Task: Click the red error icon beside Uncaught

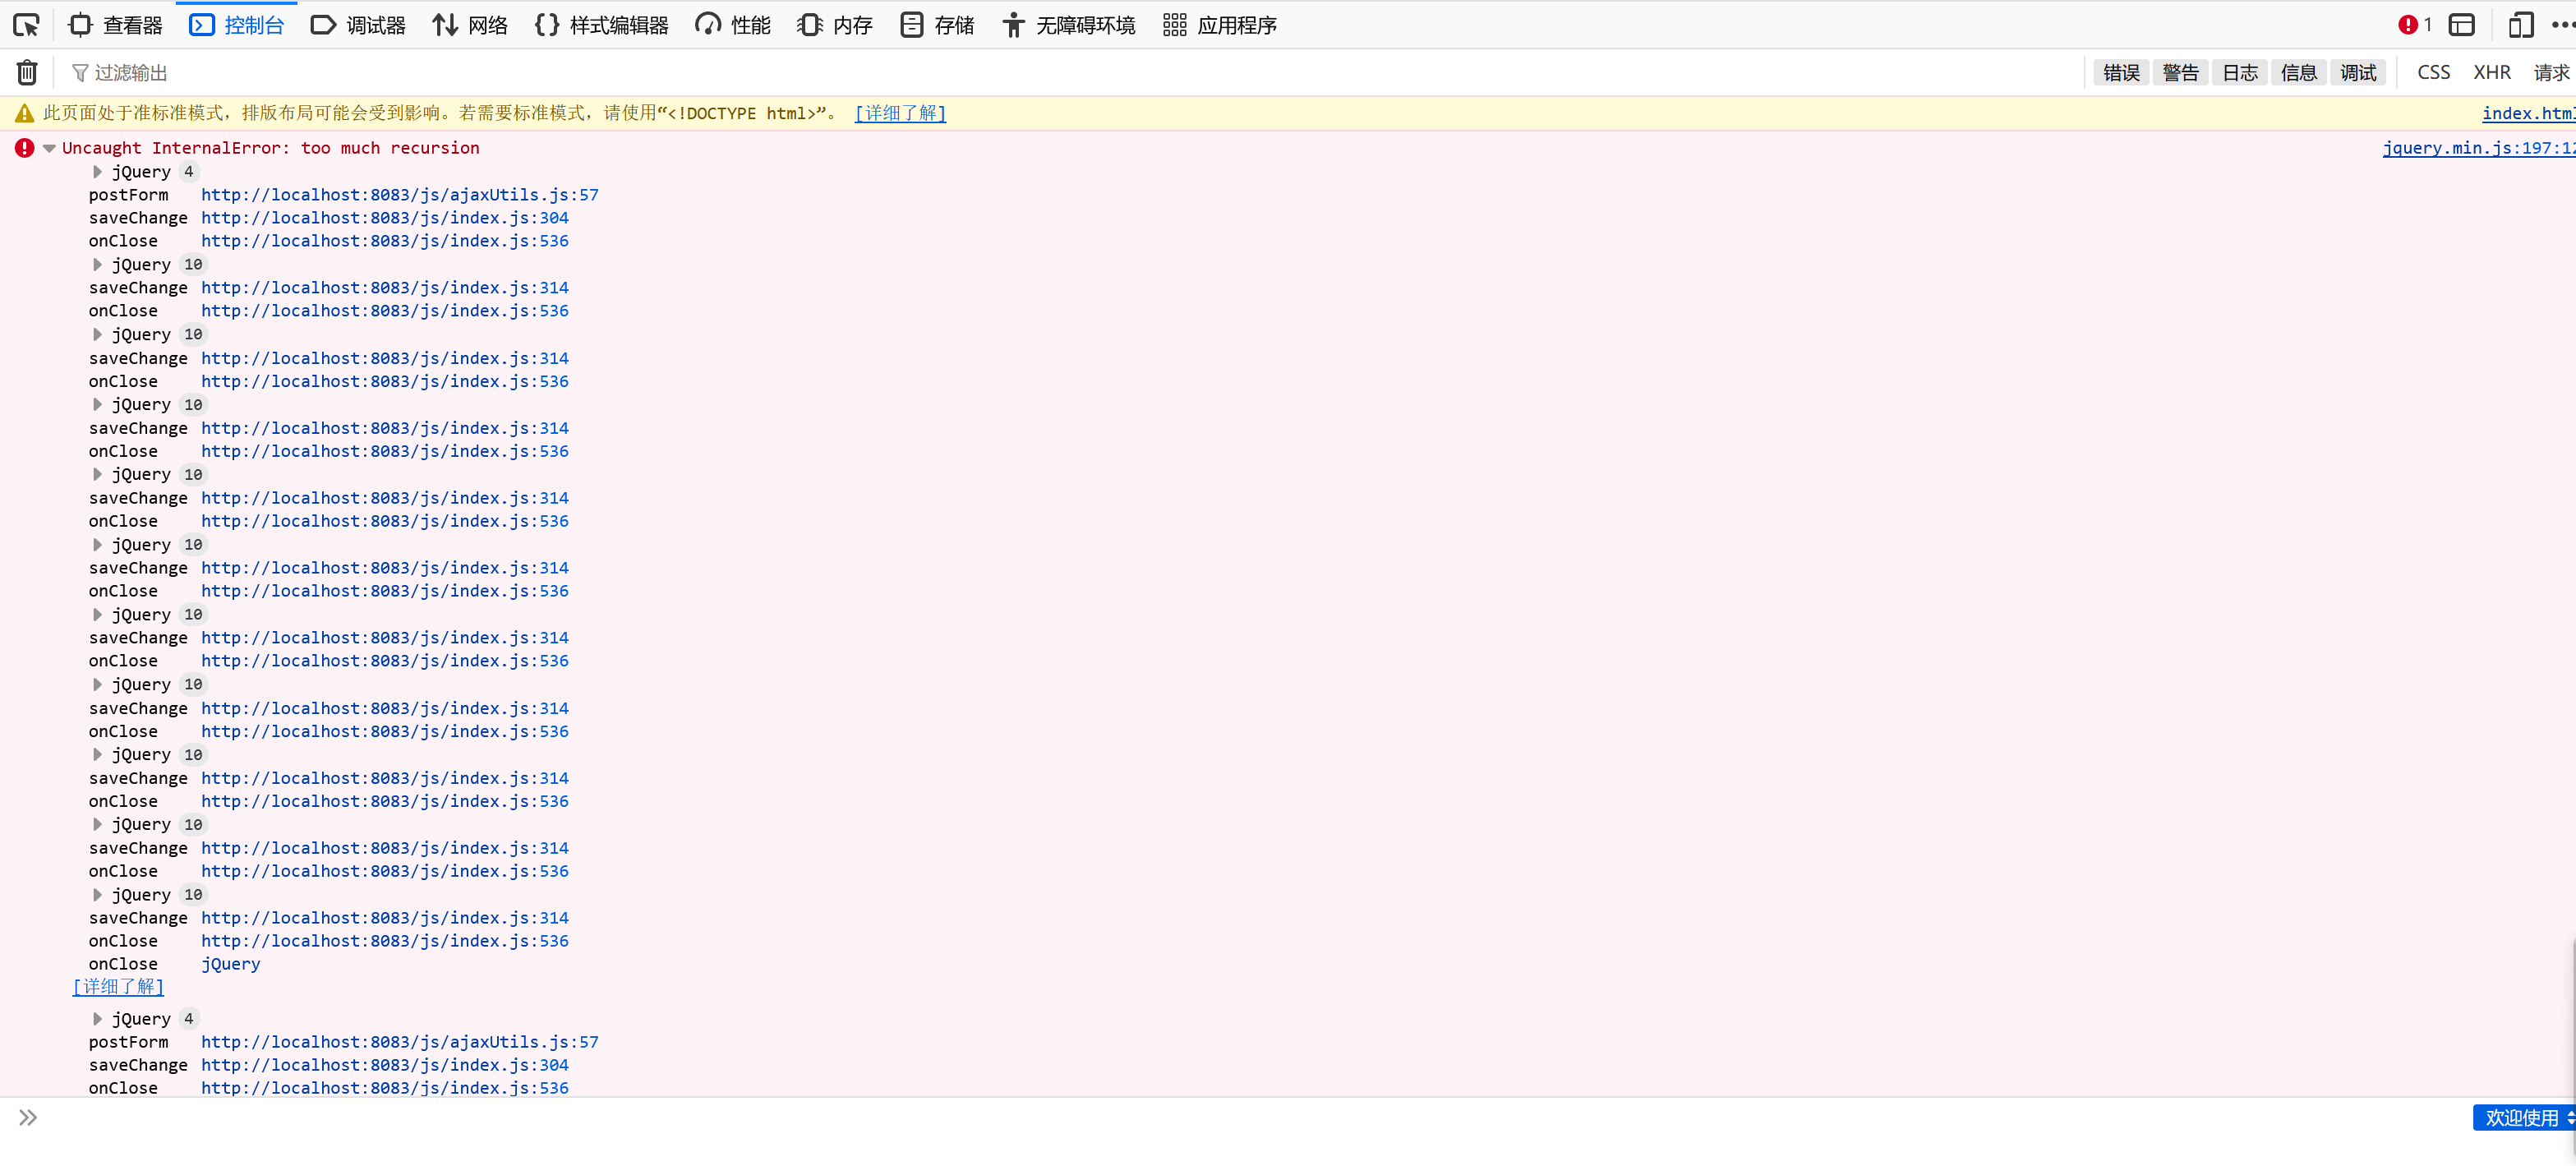Action: click(24, 148)
